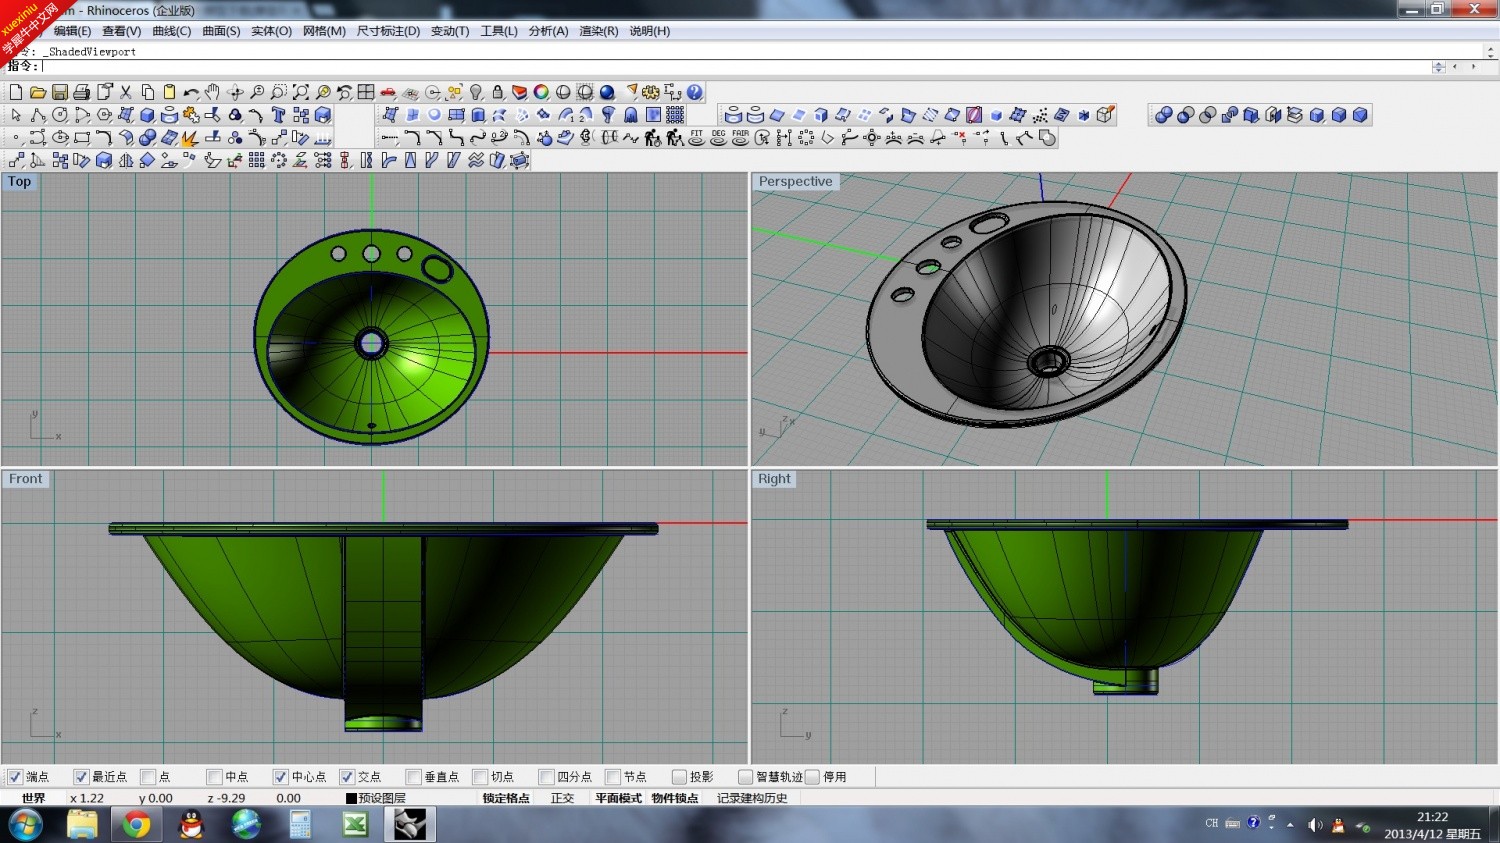Click the blue sphere render icon

[x=607, y=92]
